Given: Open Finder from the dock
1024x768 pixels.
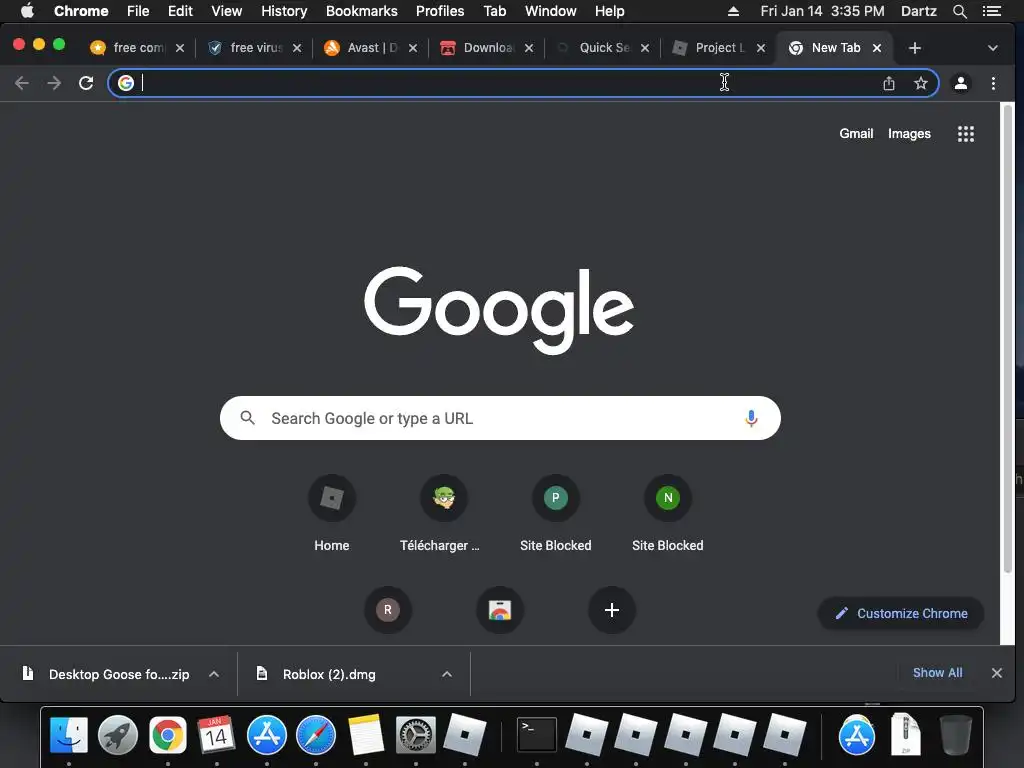Looking at the screenshot, I should 69,735.
